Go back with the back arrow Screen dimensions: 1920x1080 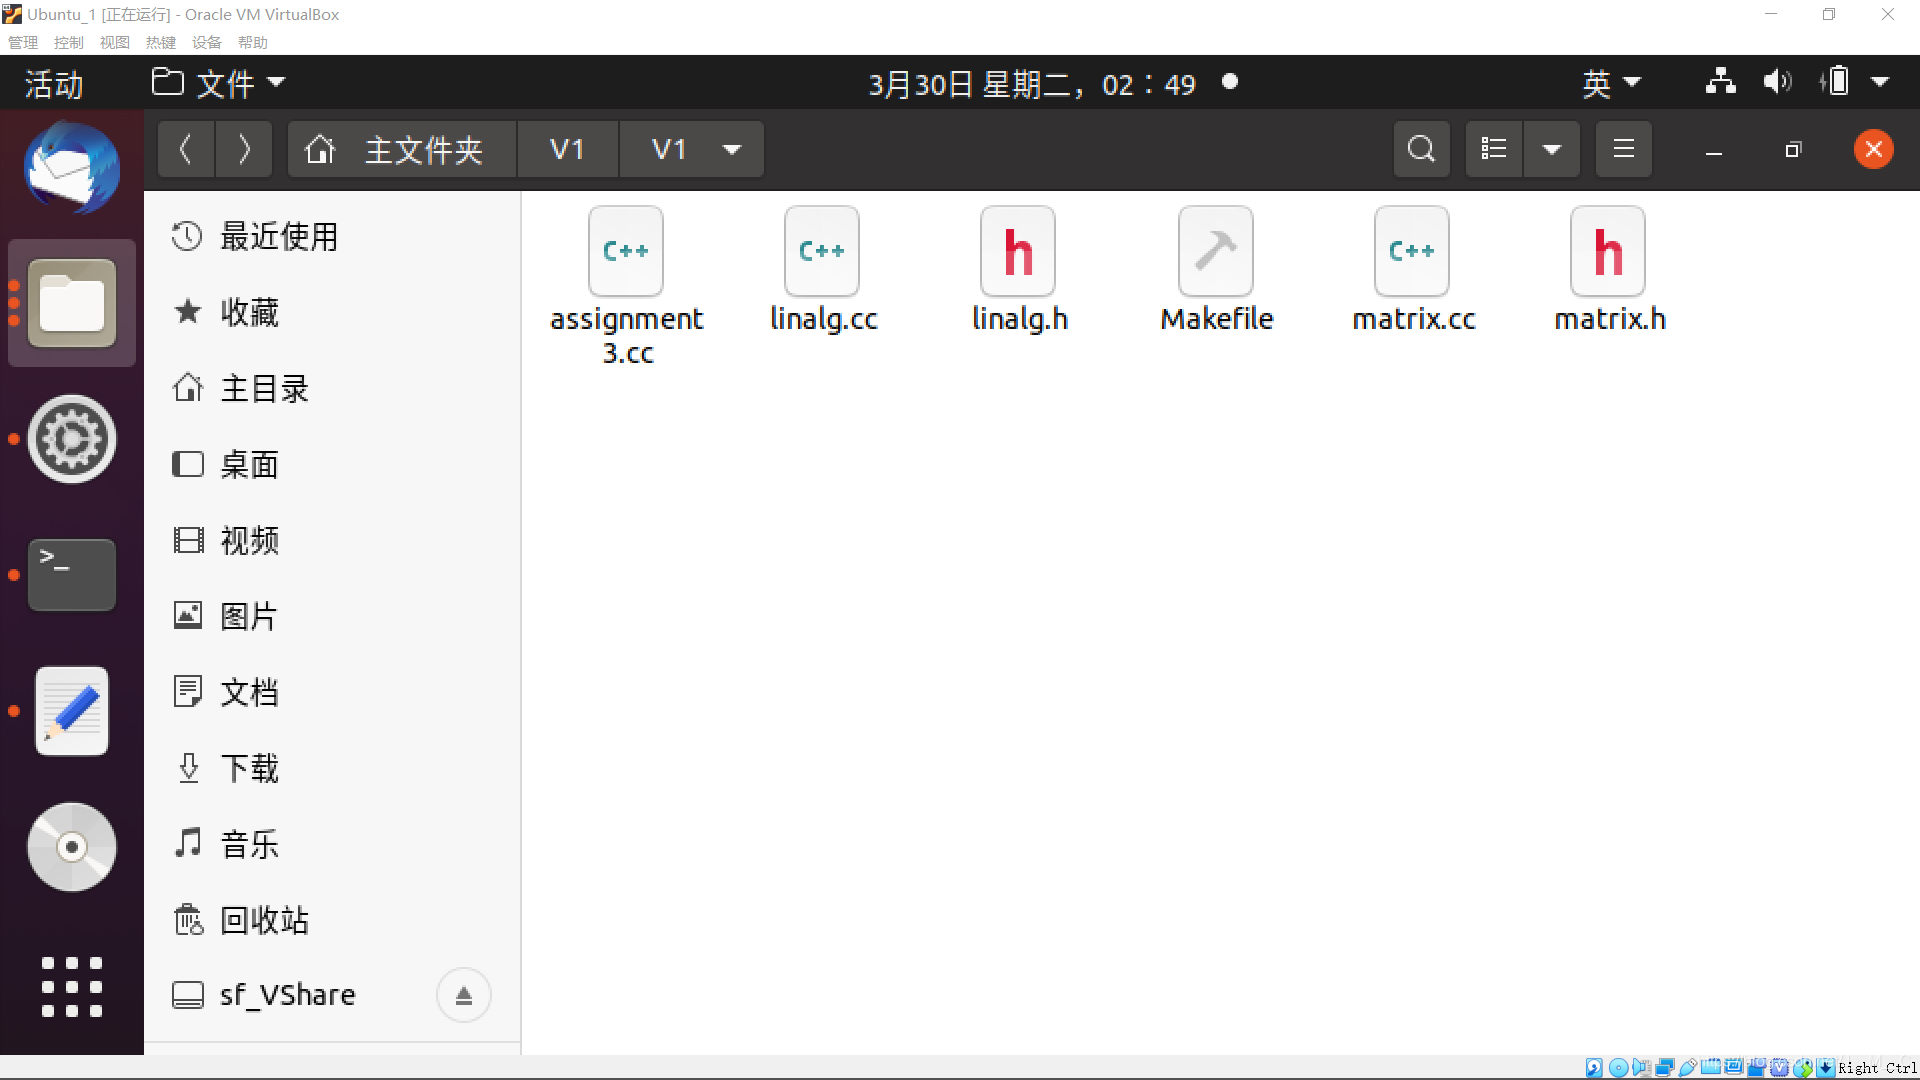(186, 150)
